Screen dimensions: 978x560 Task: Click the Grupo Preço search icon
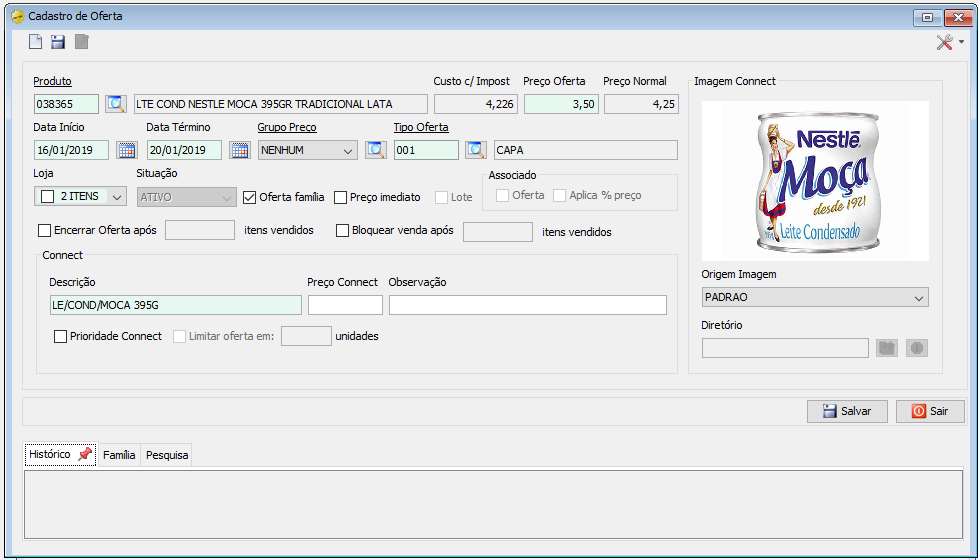click(375, 150)
